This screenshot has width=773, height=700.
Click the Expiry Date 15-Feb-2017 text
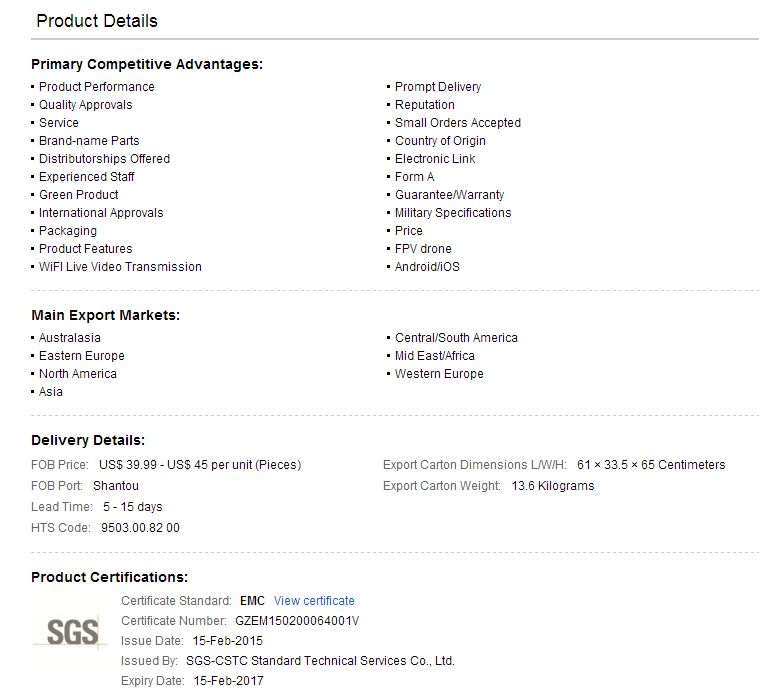[x=228, y=681]
